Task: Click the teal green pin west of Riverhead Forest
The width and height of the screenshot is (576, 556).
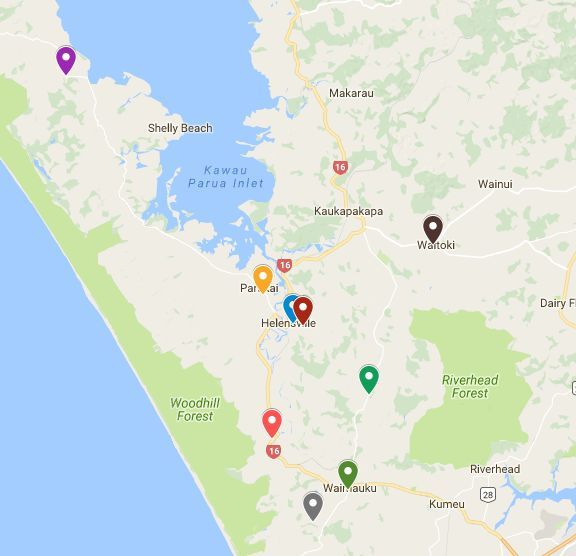Action: tap(369, 379)
